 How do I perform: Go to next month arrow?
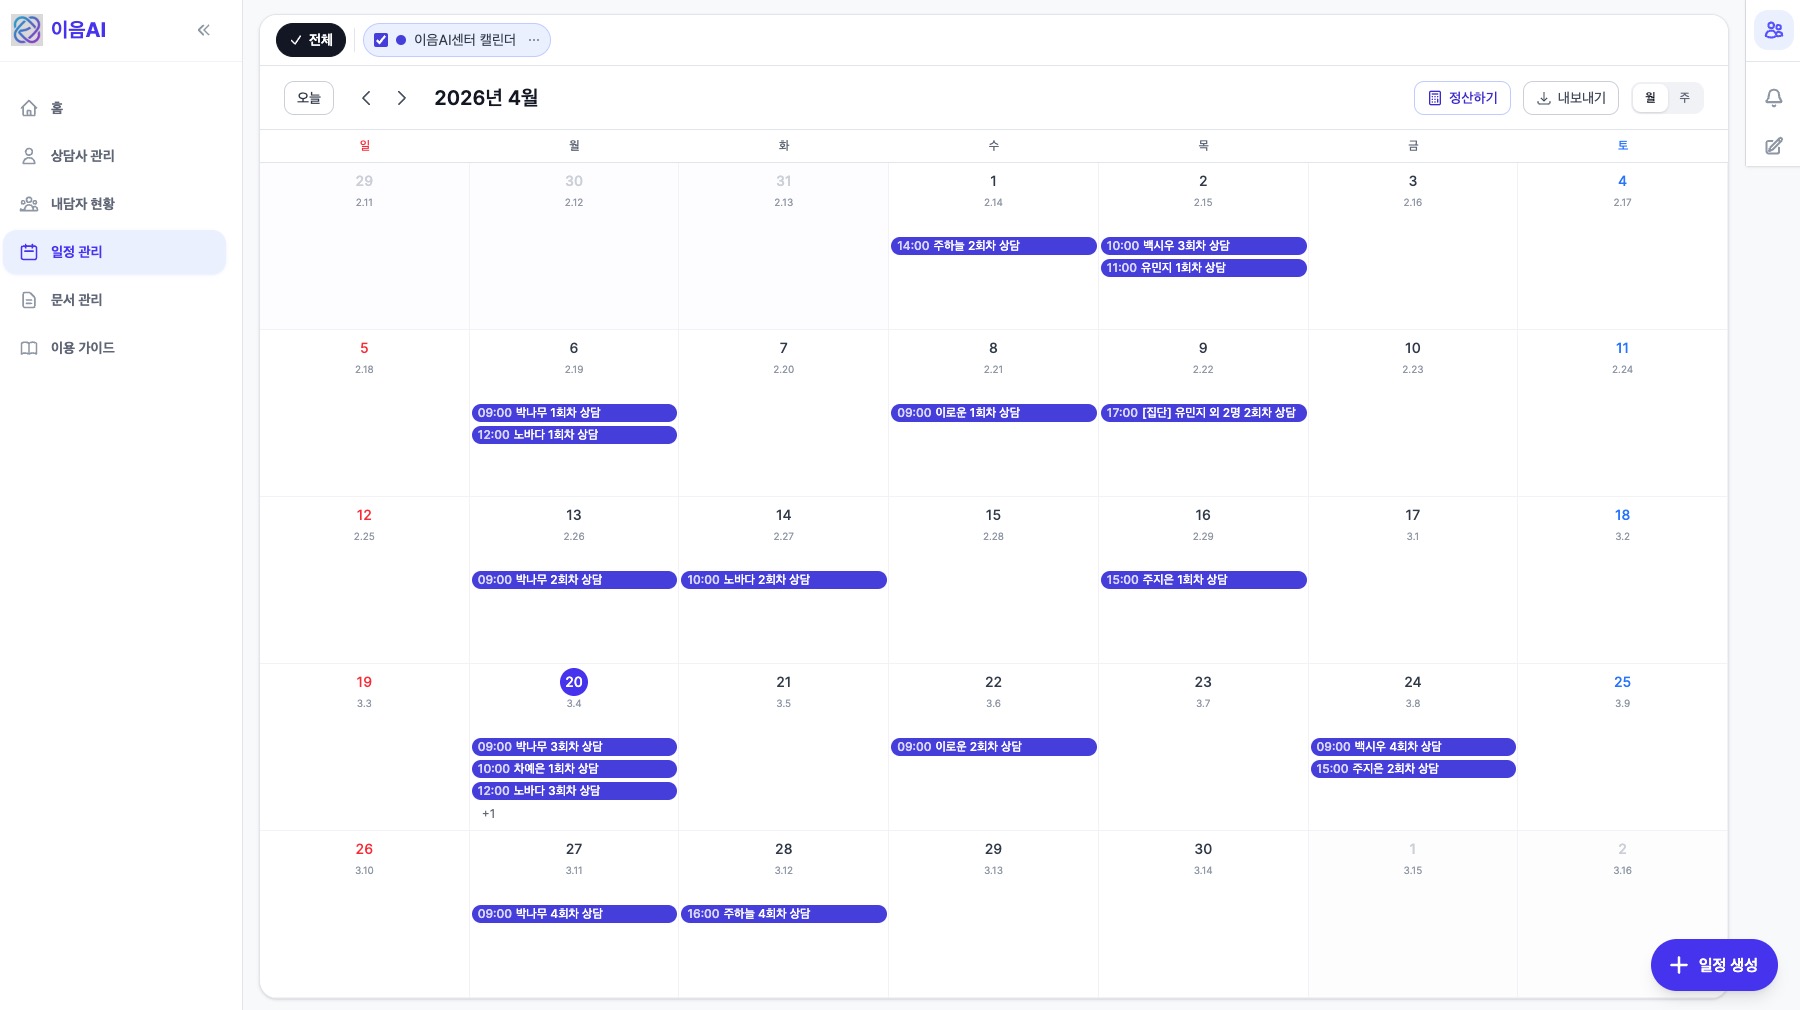point(402,98)
